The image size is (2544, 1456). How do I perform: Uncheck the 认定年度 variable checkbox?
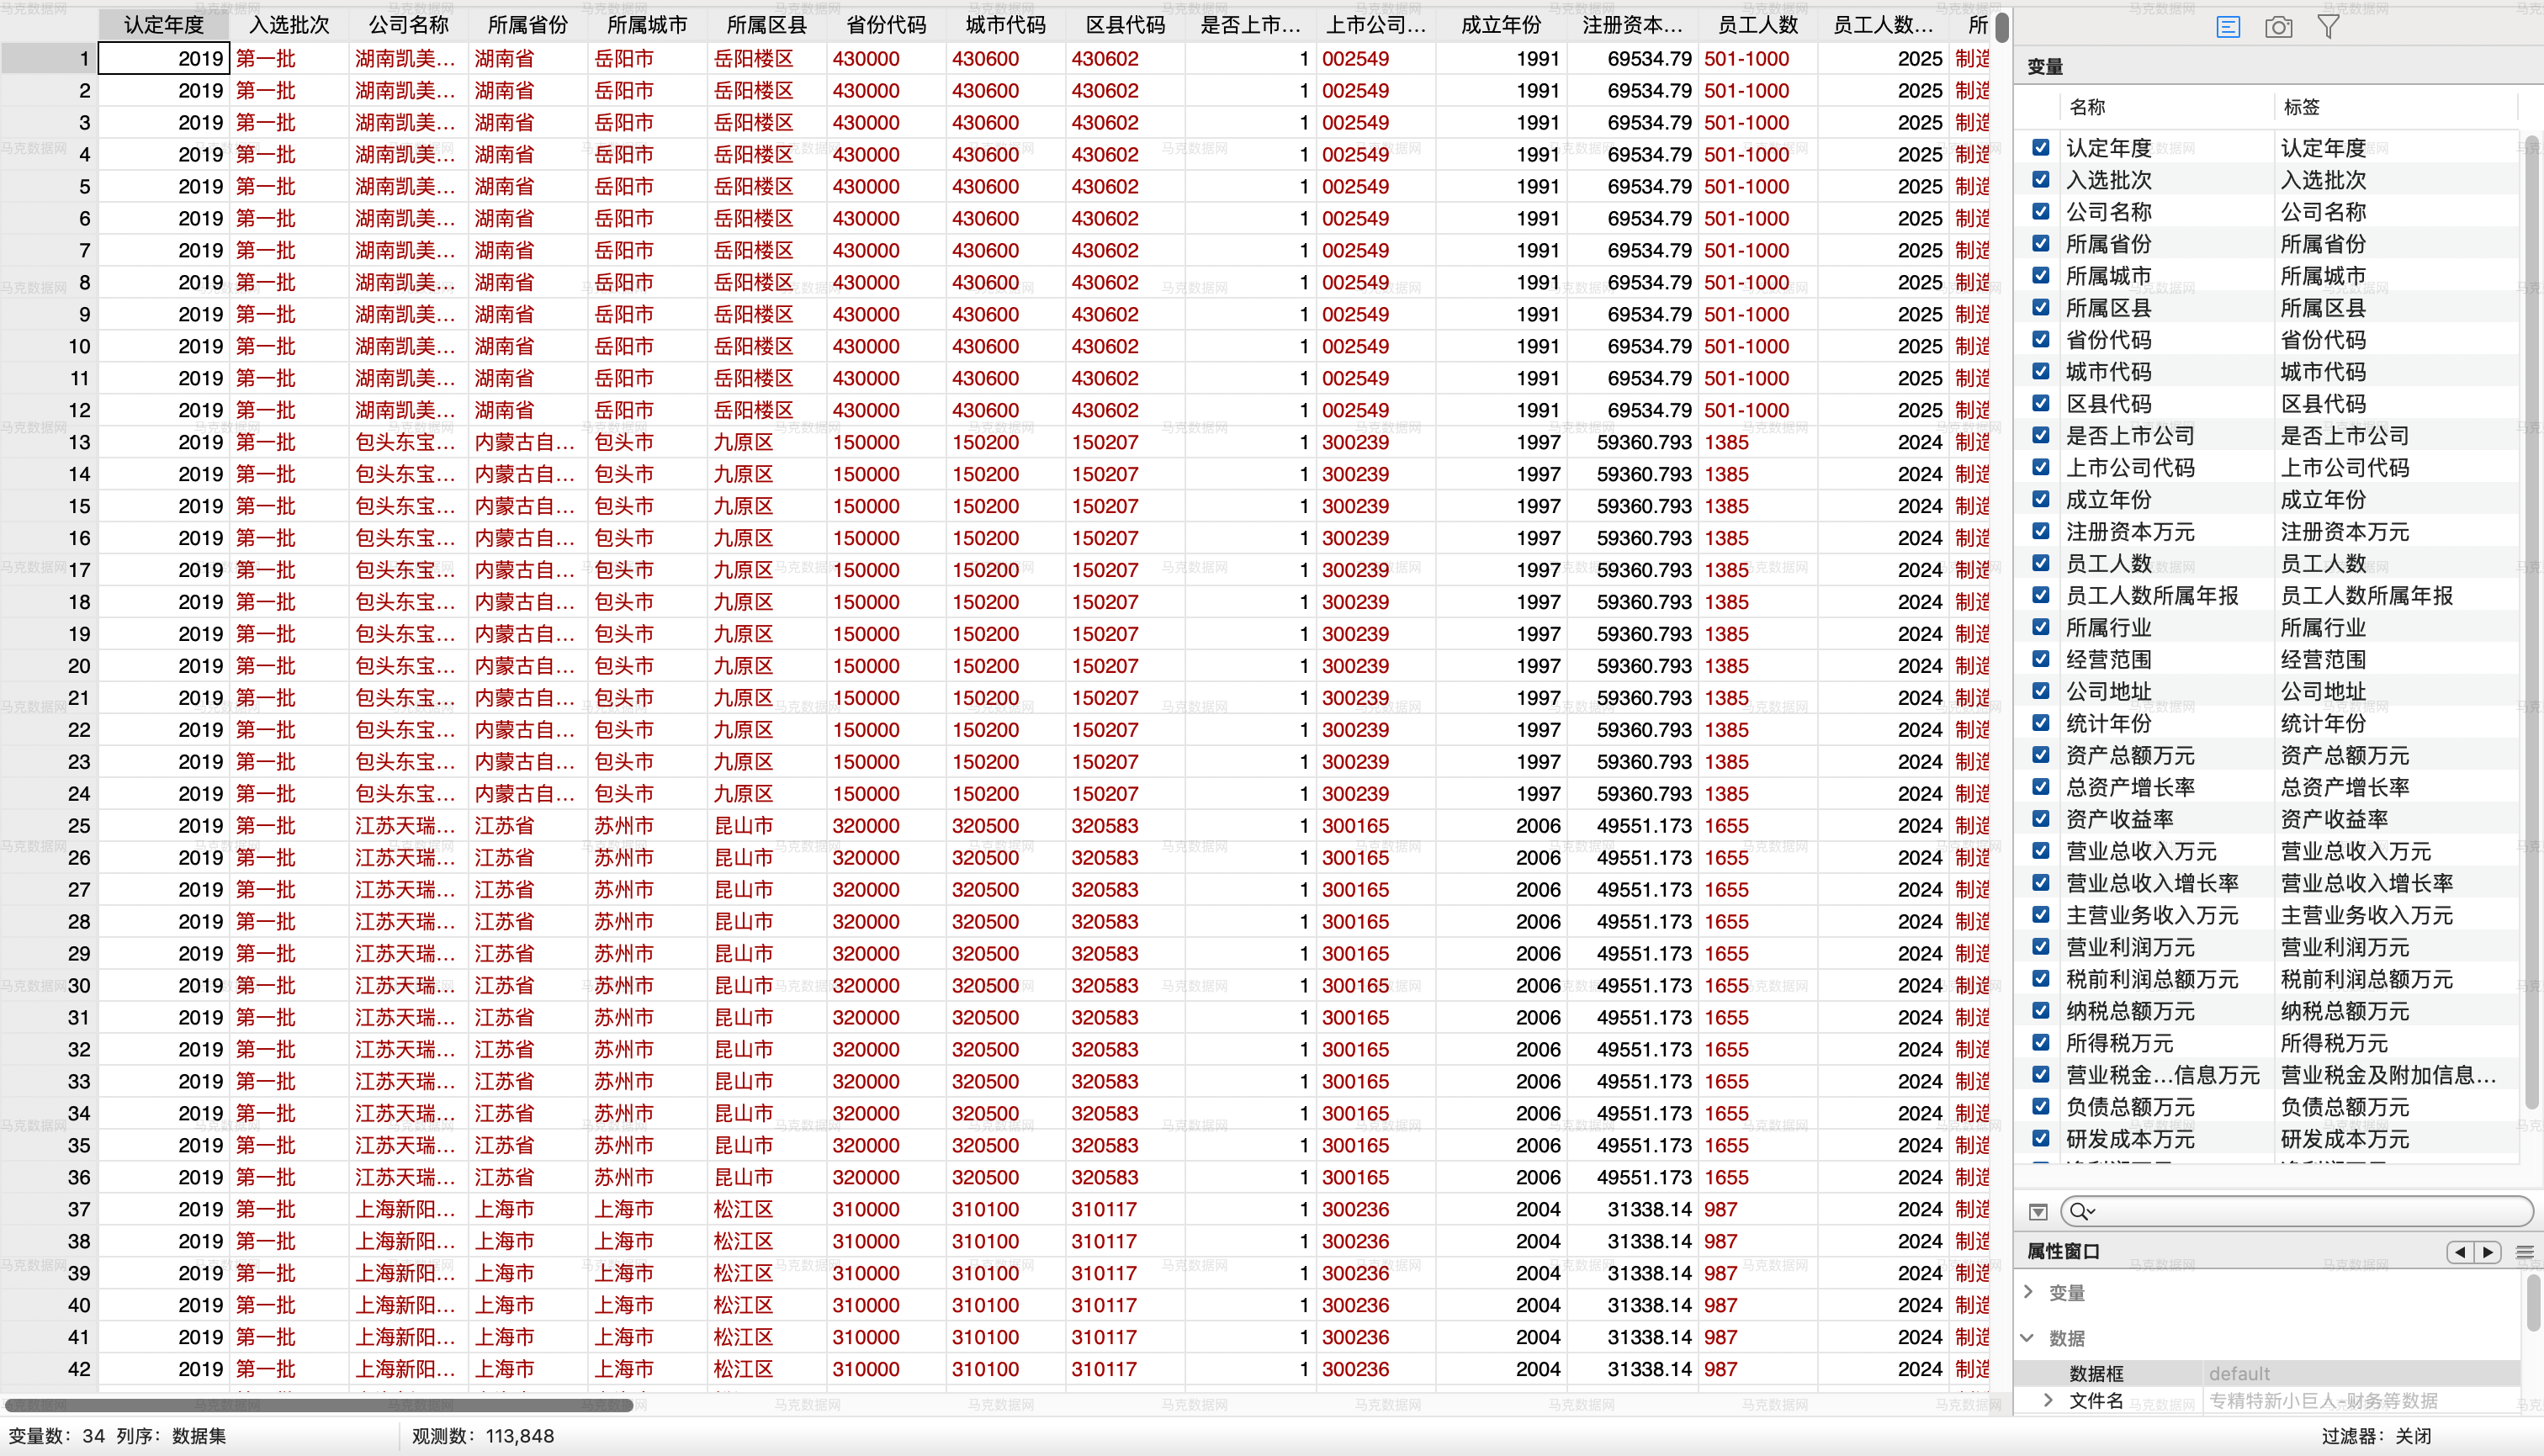click(x=2041, y=148)
